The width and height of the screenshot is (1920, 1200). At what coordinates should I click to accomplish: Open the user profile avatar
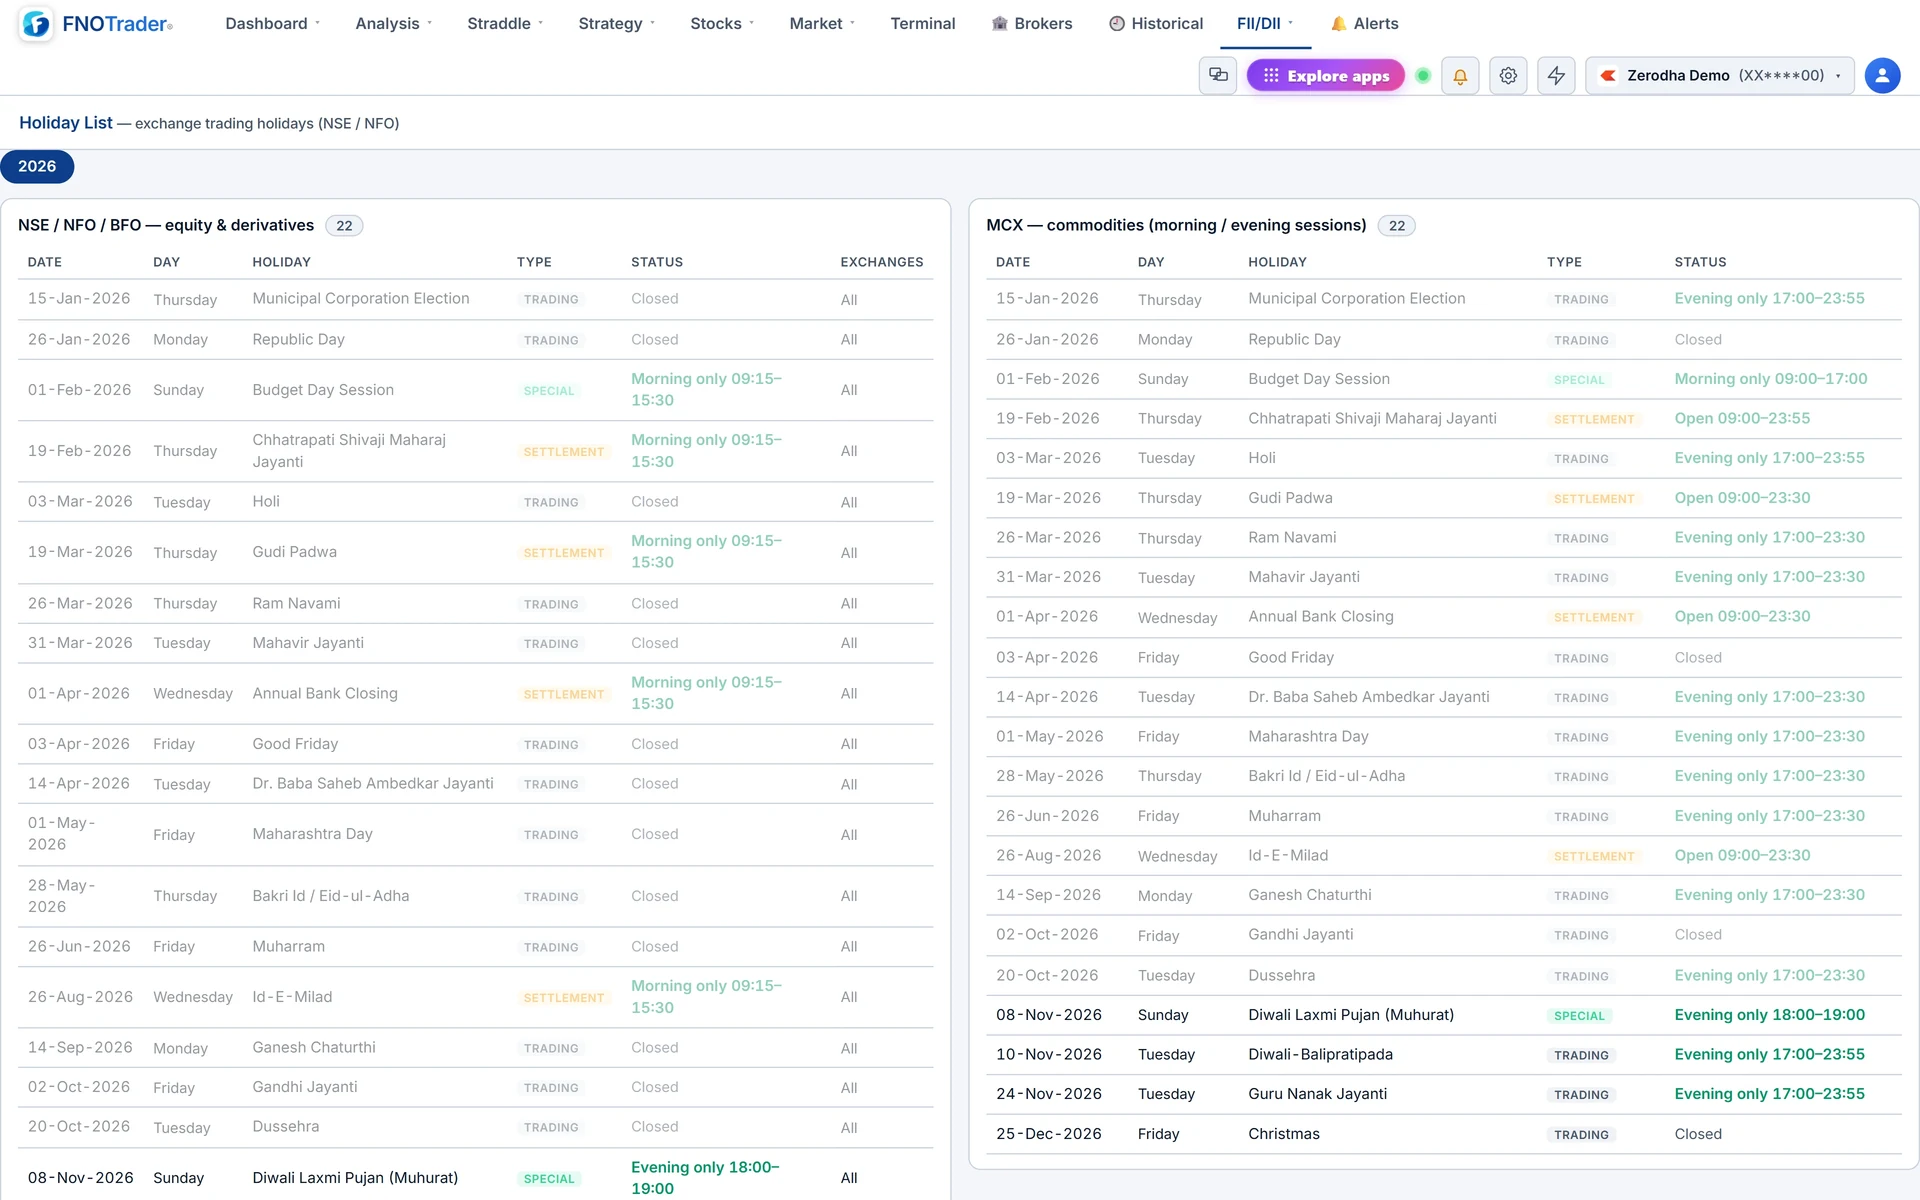1882,75
